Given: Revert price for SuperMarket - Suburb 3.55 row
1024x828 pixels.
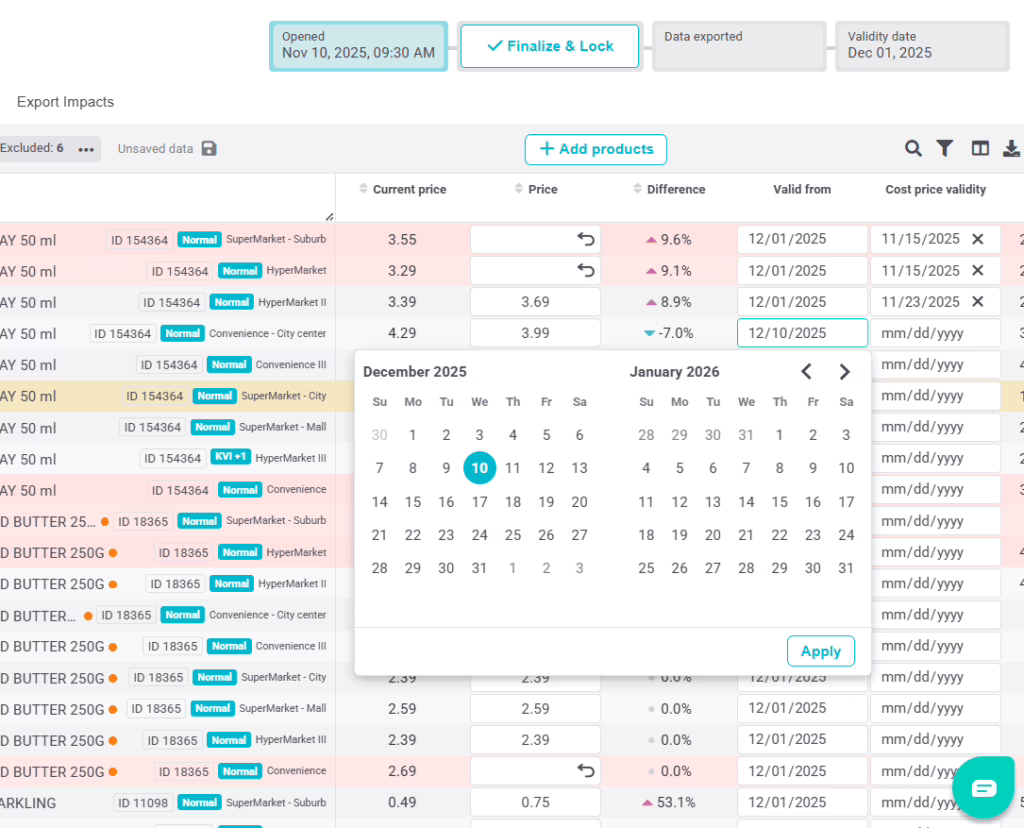Looking at the screenshot, I should 586,240.
